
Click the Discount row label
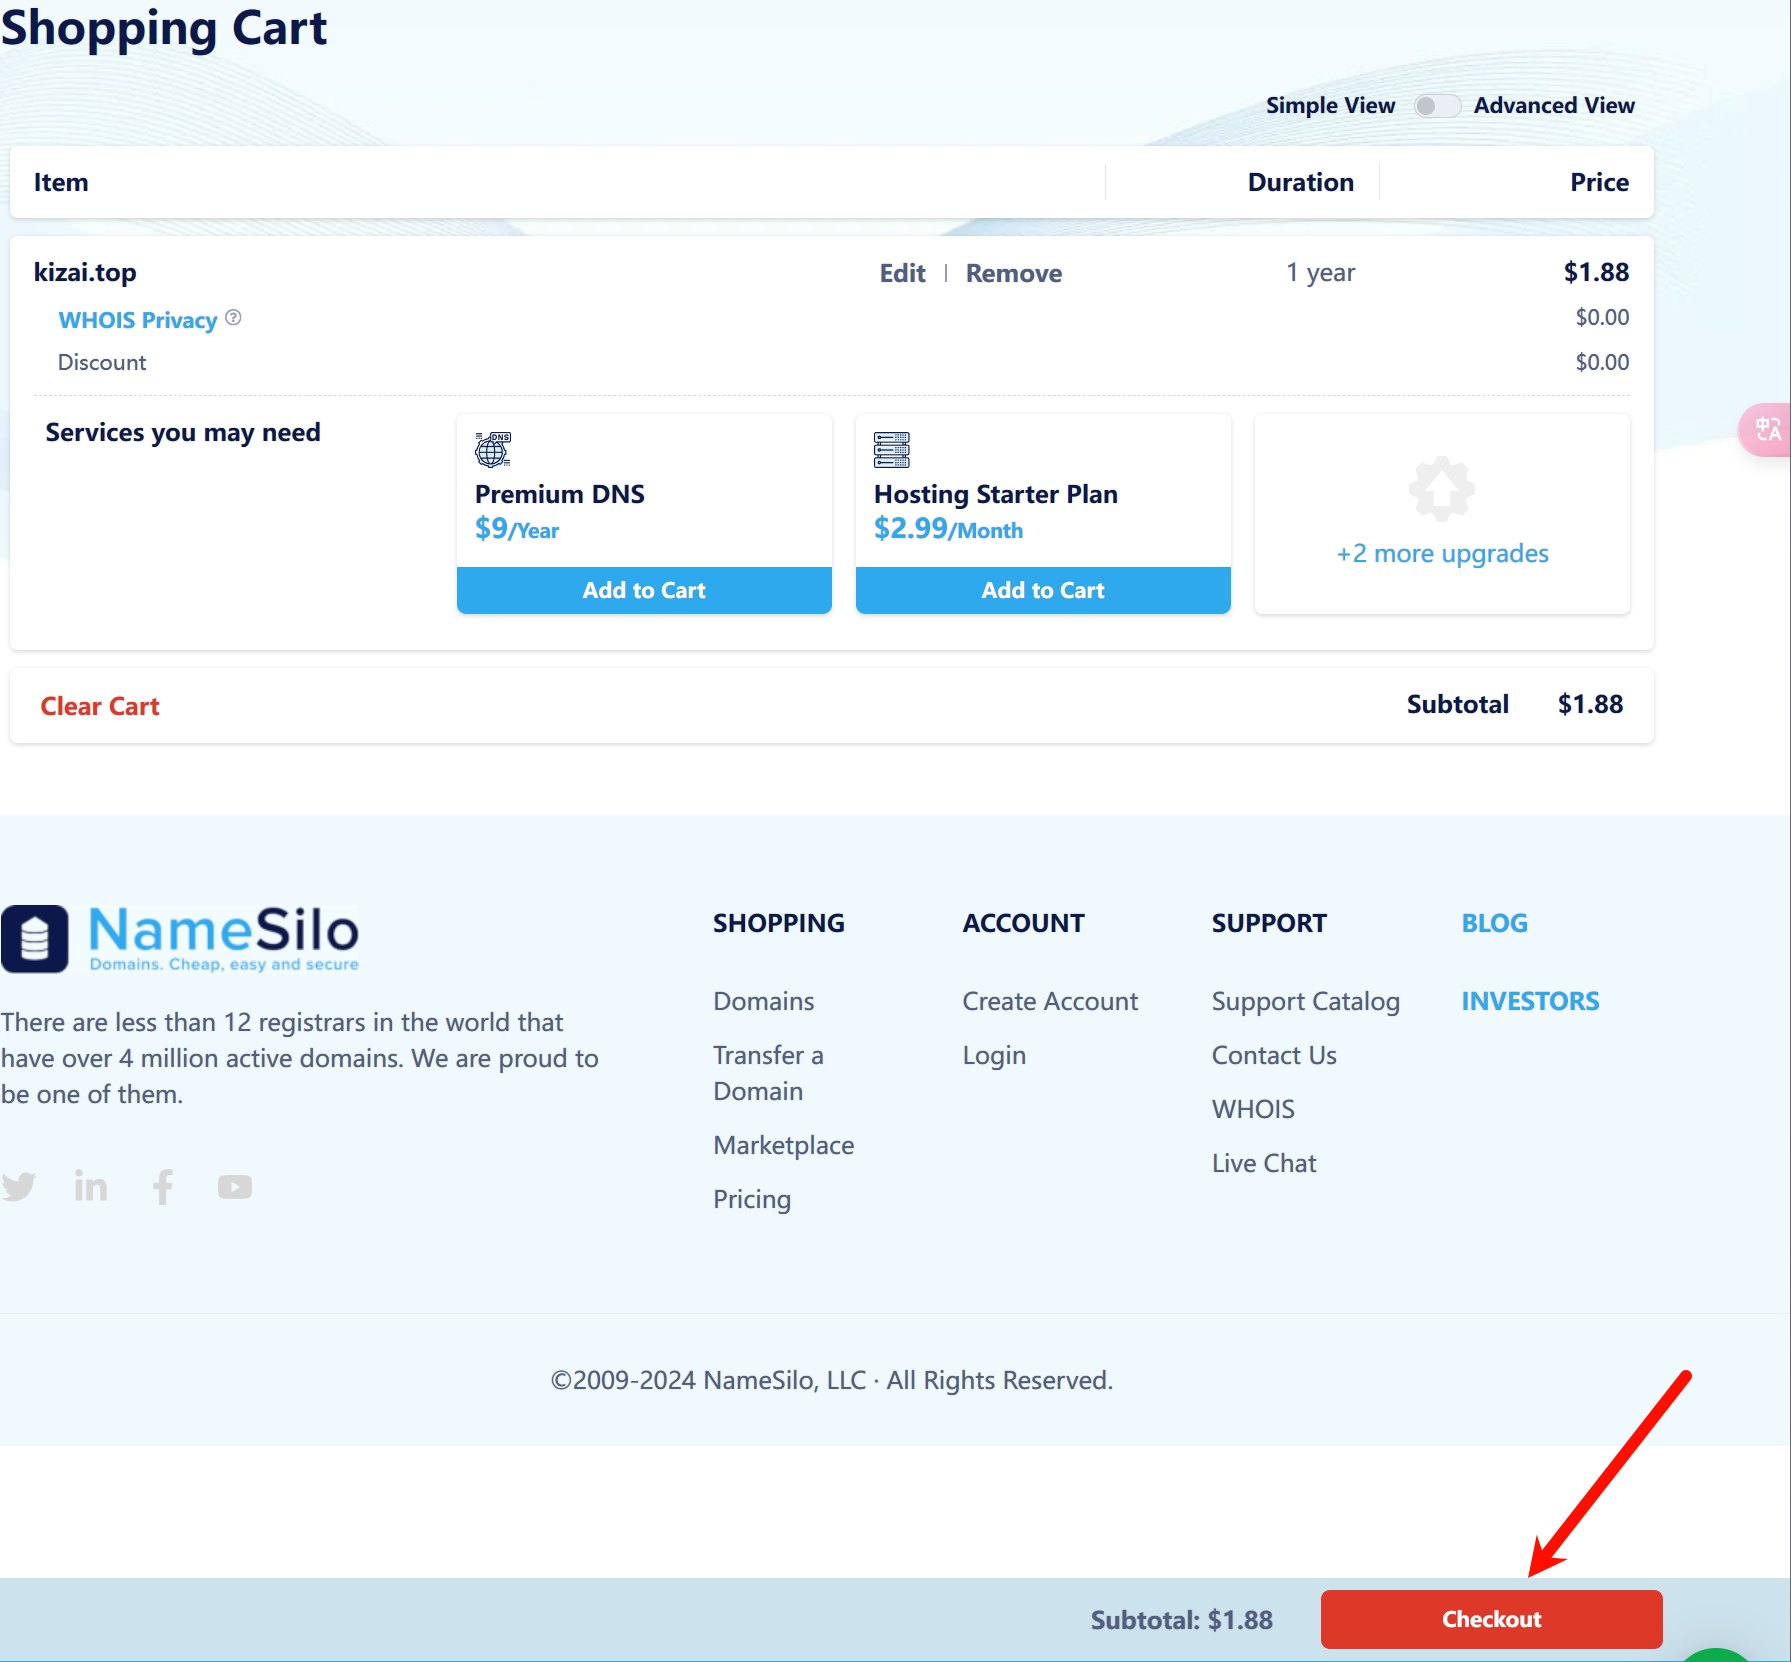[102, 362]
